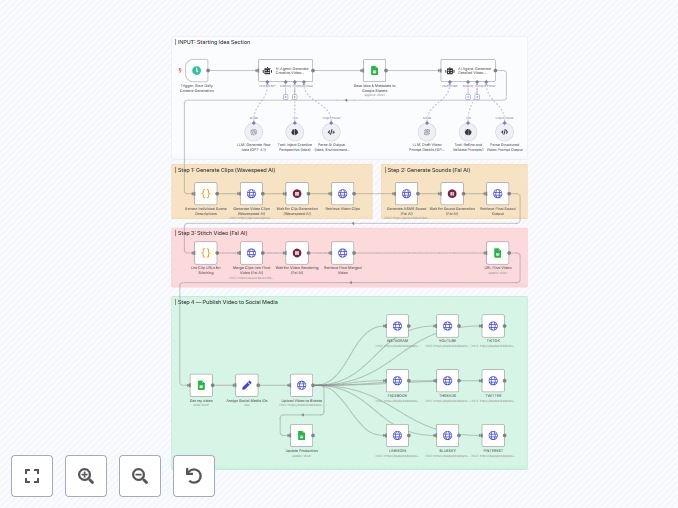The image size is (678, 508).
Task: Select the INSTAGRAM publish node
Action: [397, 326]
